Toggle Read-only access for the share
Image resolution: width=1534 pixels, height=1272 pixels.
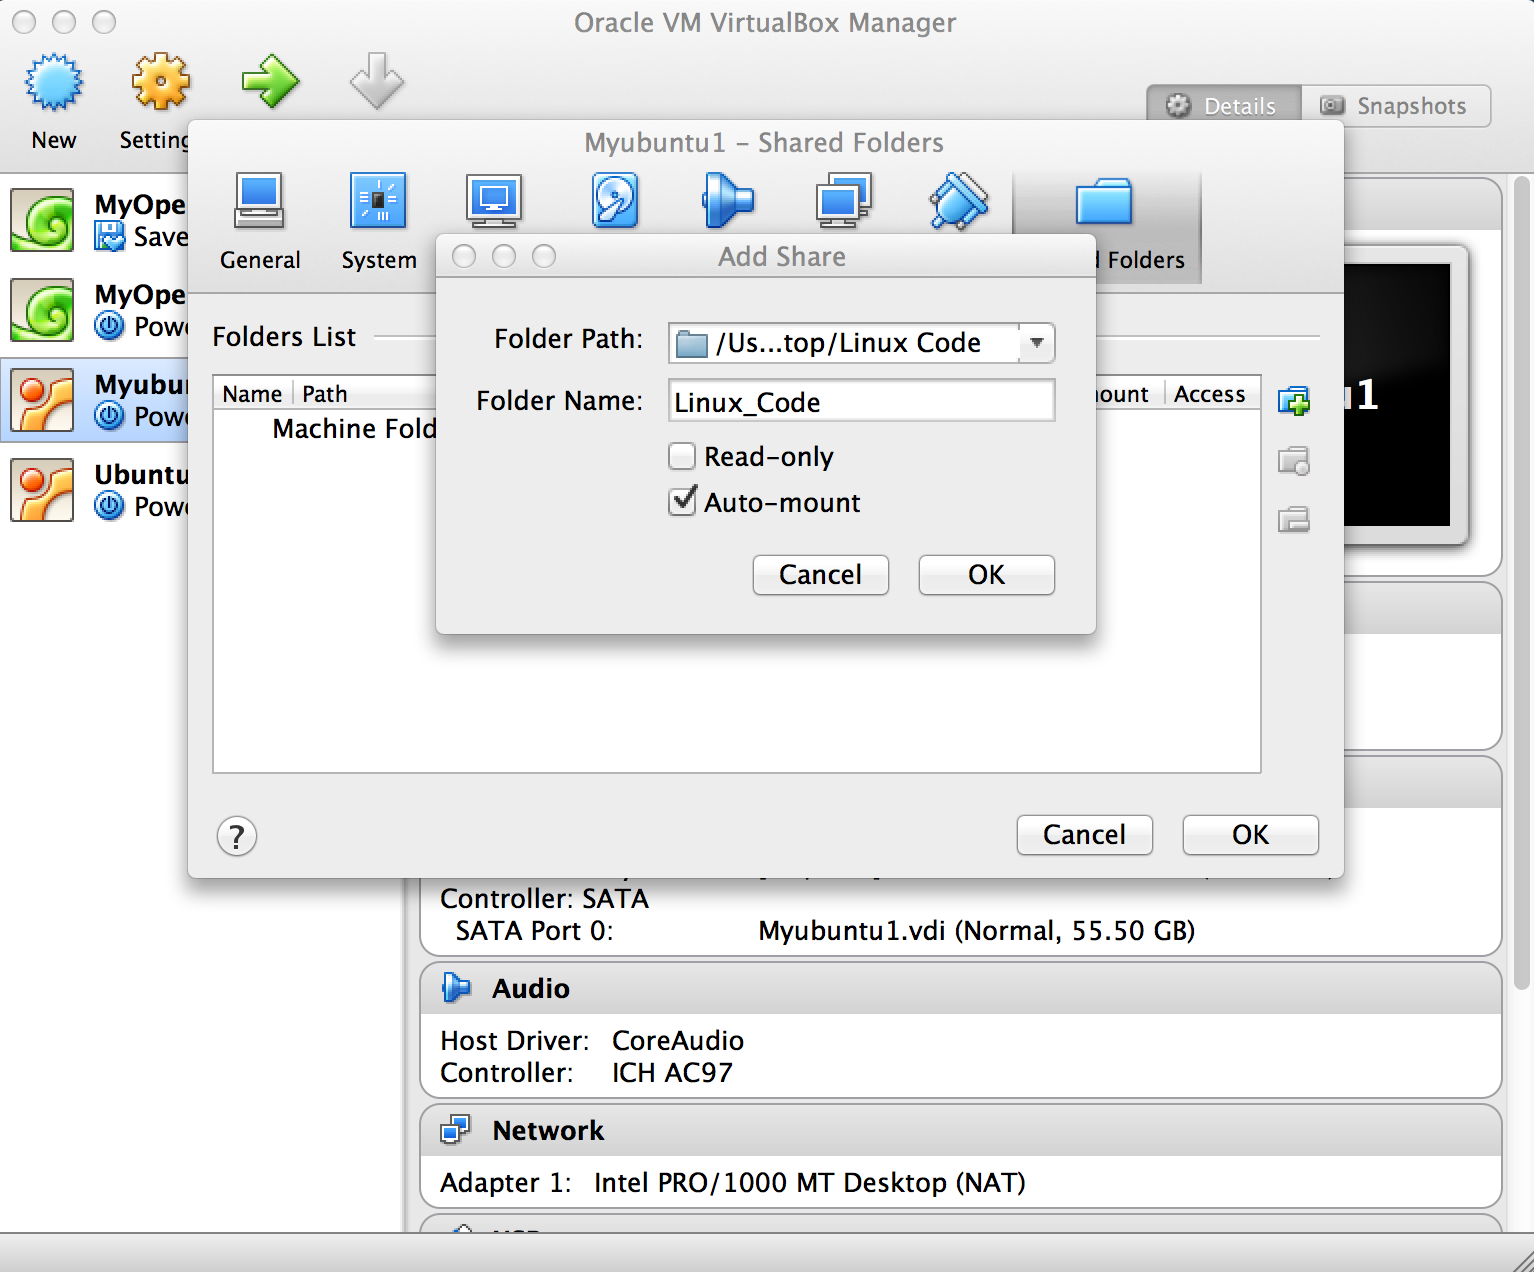(x=681, y=456)
